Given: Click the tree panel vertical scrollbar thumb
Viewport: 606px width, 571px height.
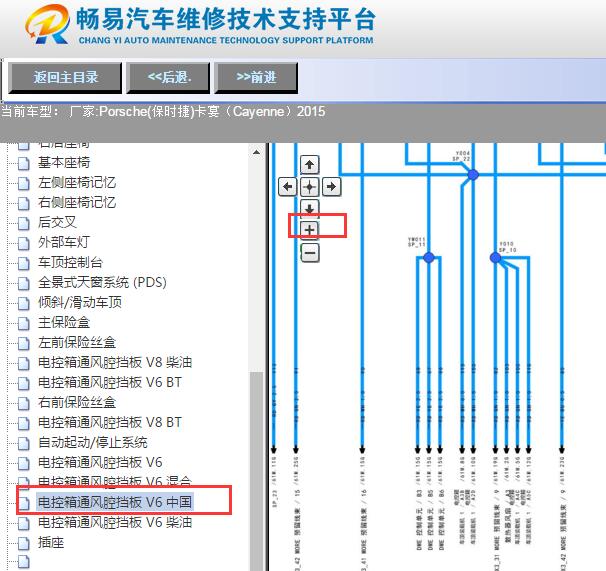Looking at the screenshot, I should pyautogui.click(x=256, y=471).
